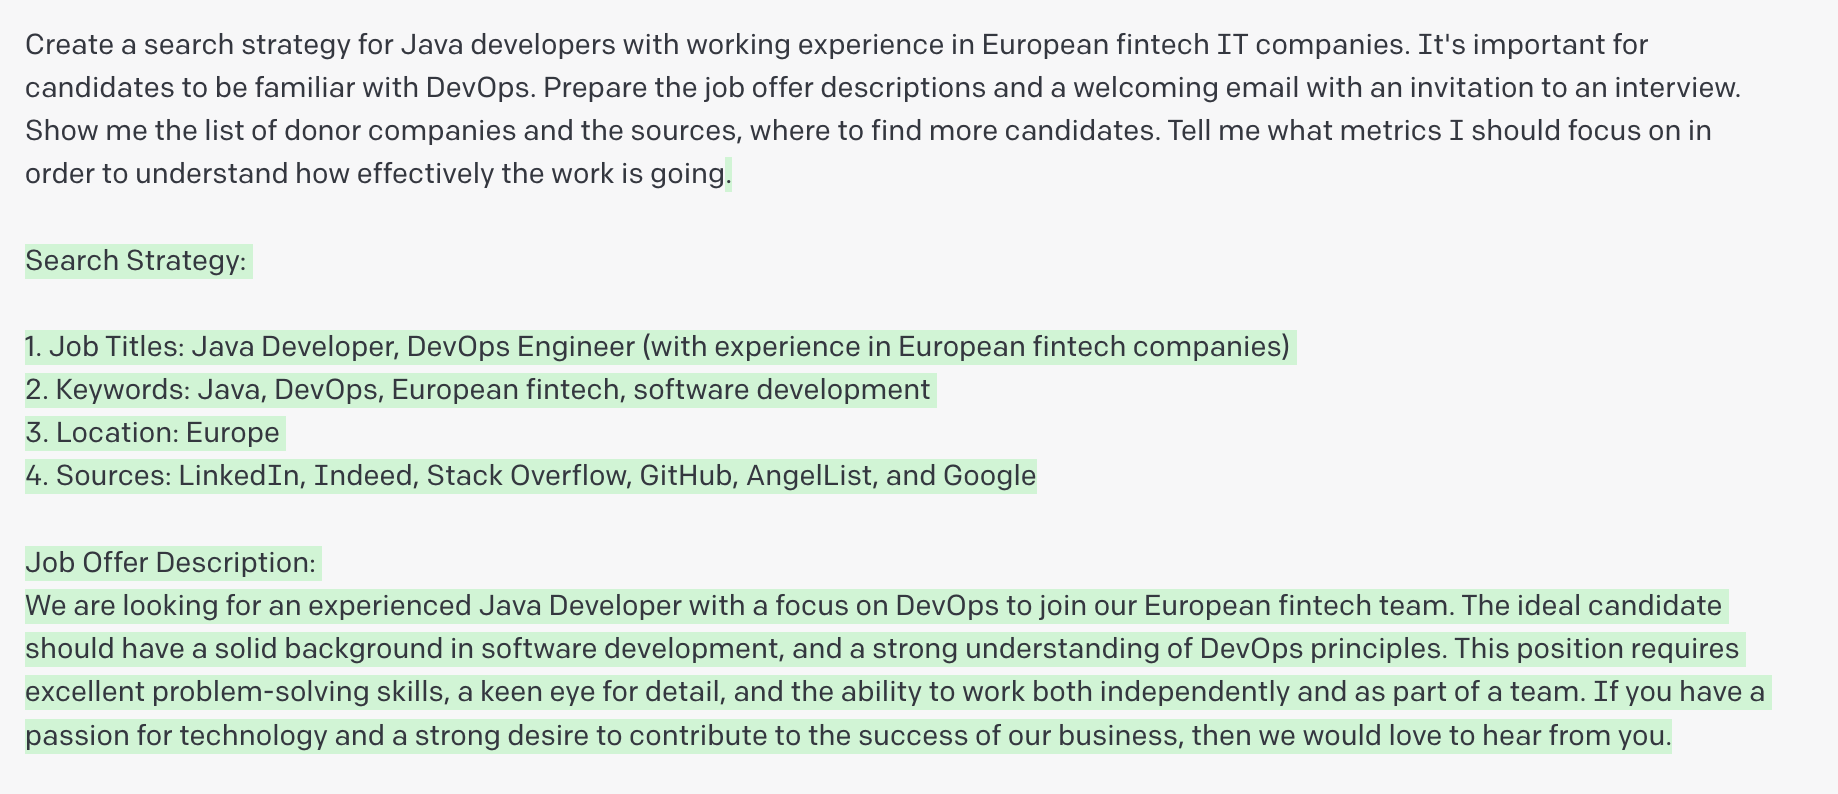Click the '4. Sources: LinkedIn, Indeed' line
The width and height of the screenshot is (1838, 794).
click(531, 476)
